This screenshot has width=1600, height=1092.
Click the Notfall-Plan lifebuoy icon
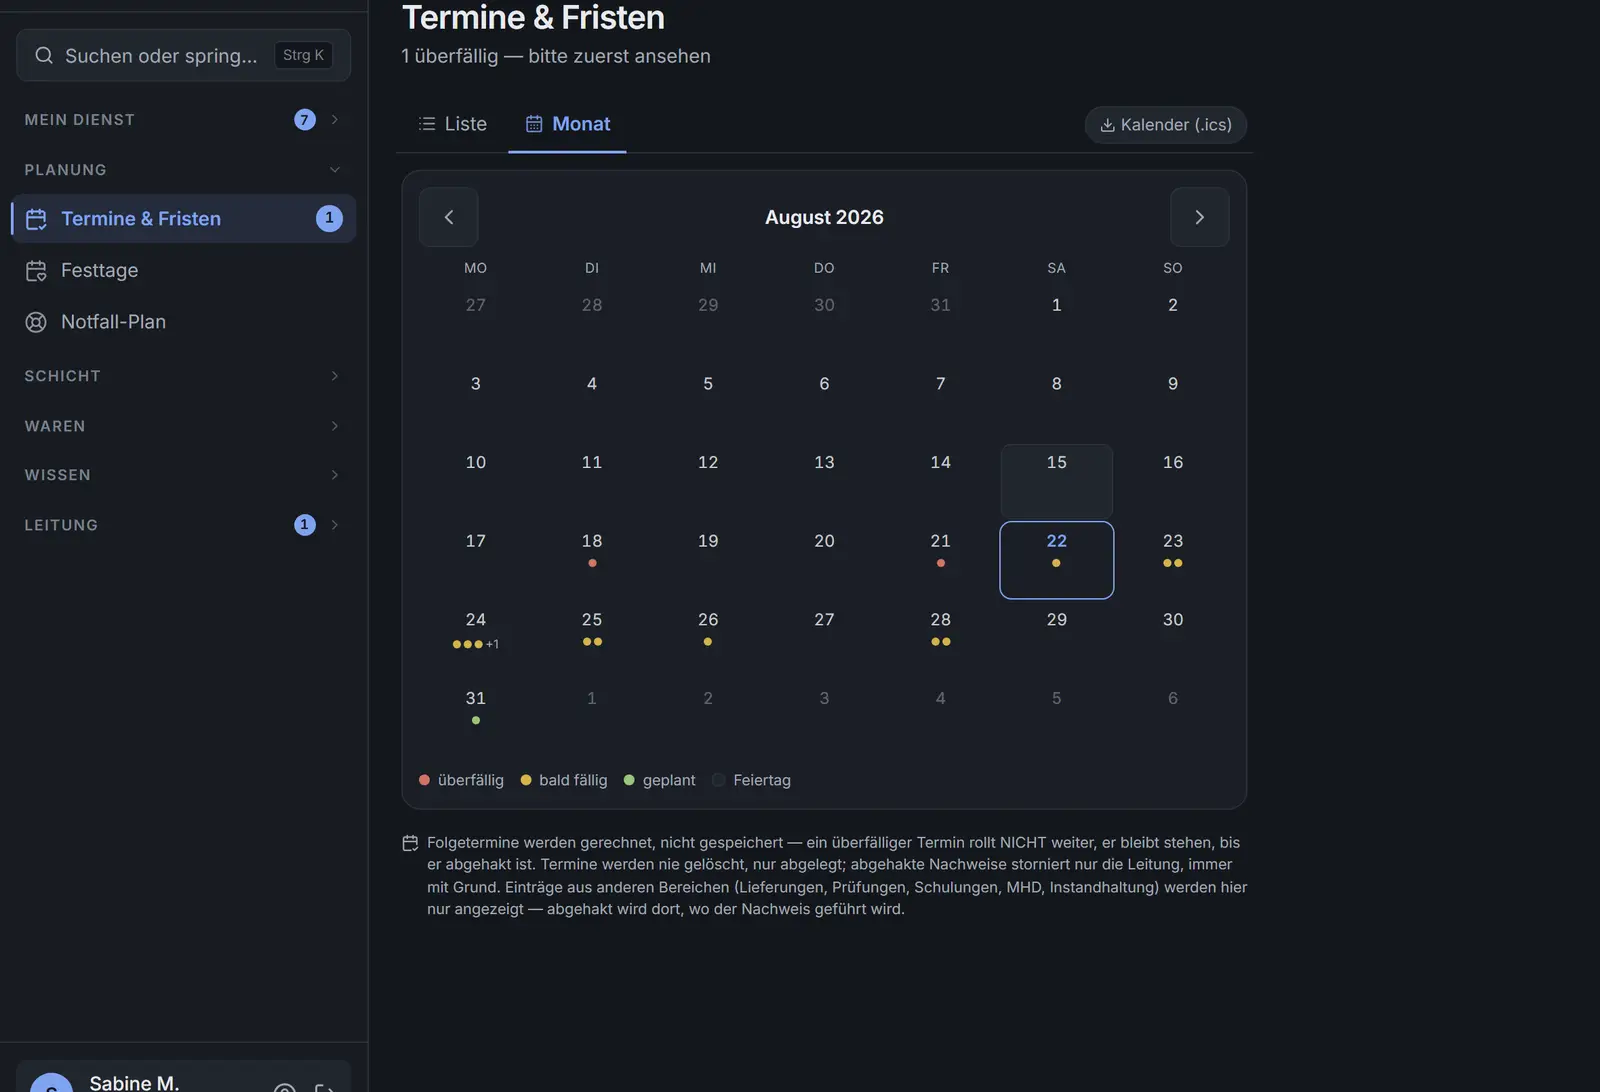point(36,322)
